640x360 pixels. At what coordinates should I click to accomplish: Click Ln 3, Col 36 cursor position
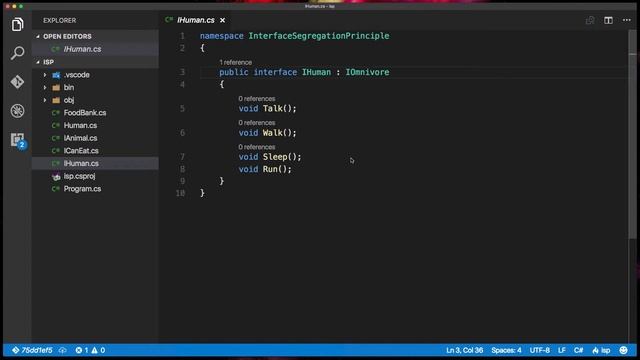coord(464,350)
